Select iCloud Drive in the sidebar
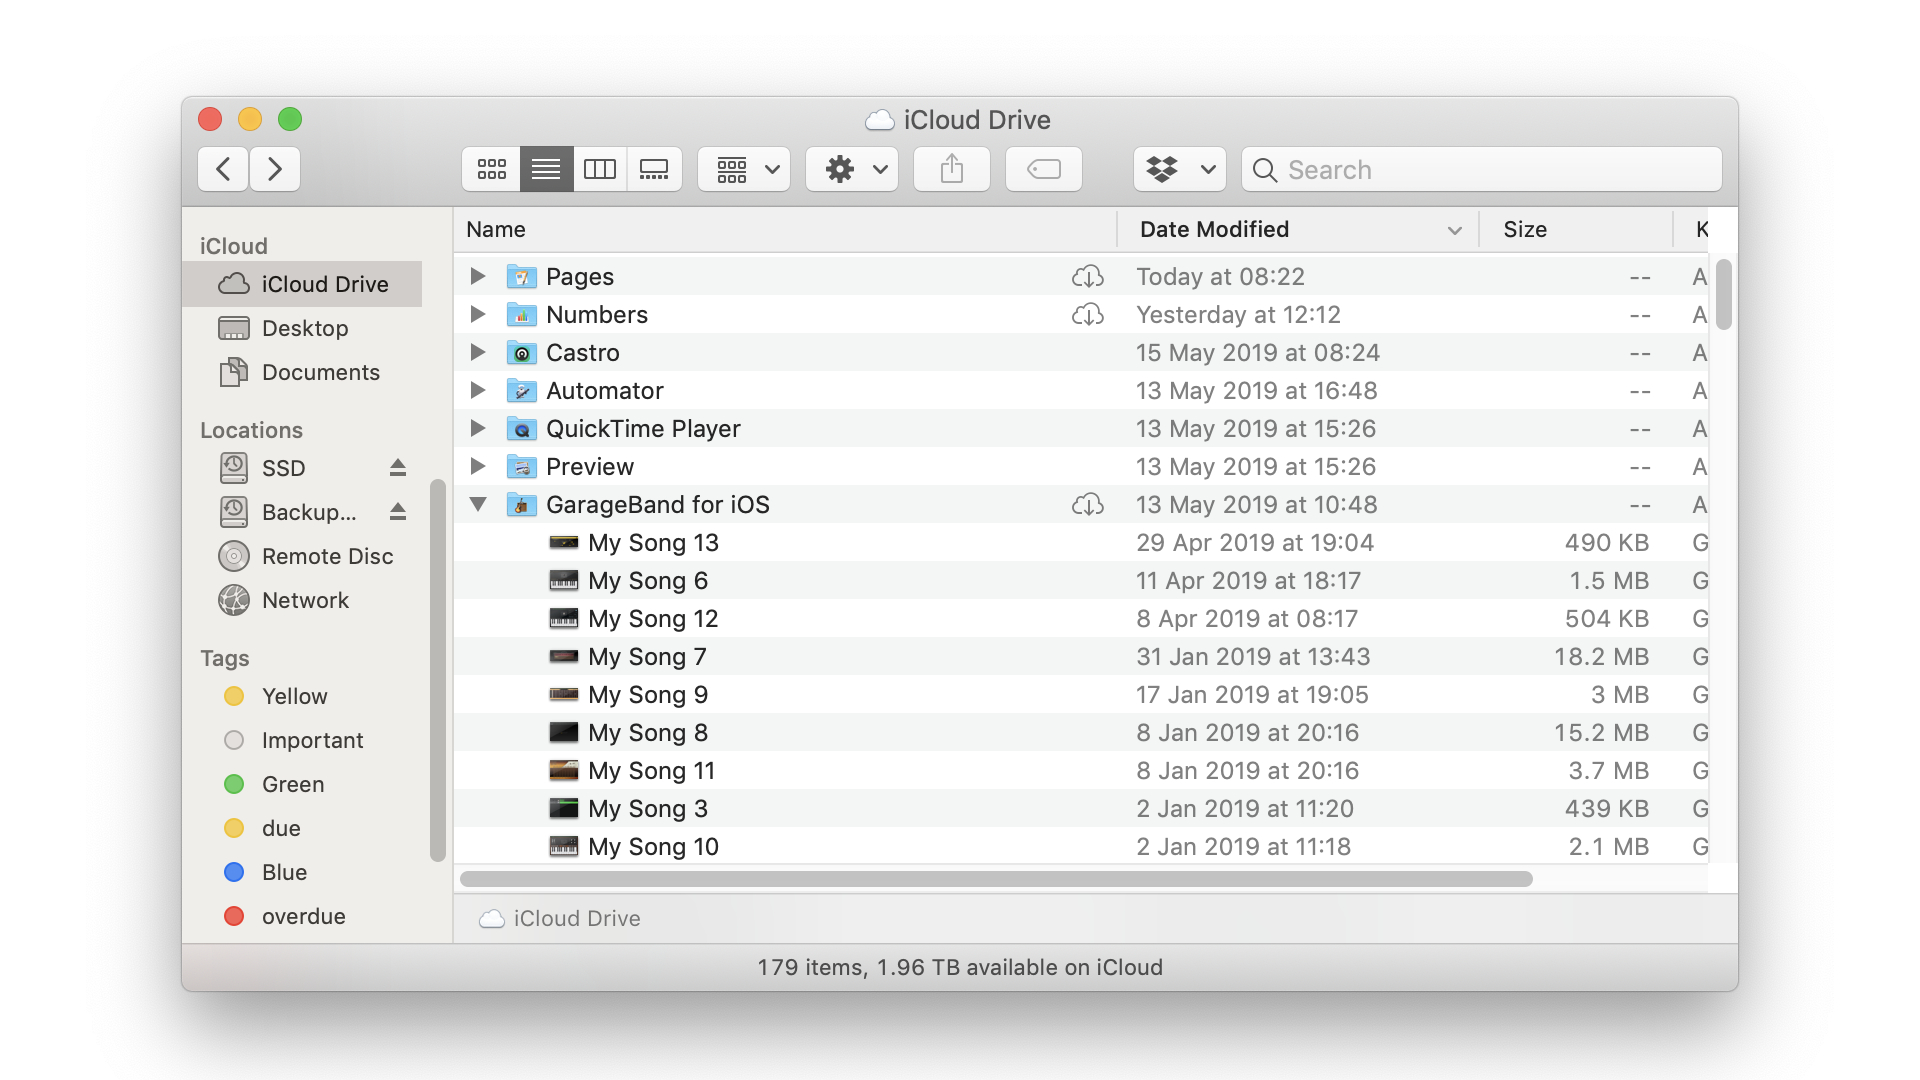The width and height of the screenshot is (1920, 1080). (307, 282)
